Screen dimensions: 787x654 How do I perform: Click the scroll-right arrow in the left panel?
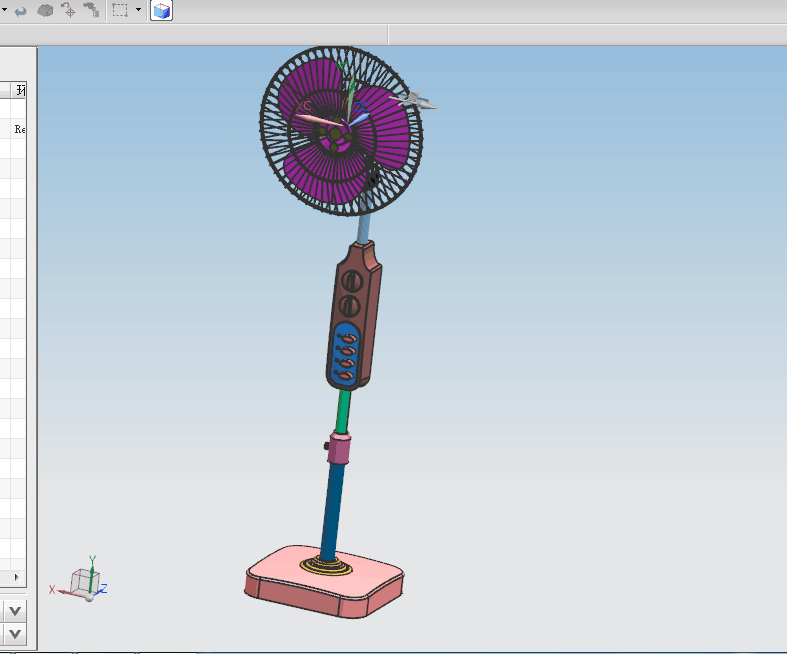[x=17, y=577]
